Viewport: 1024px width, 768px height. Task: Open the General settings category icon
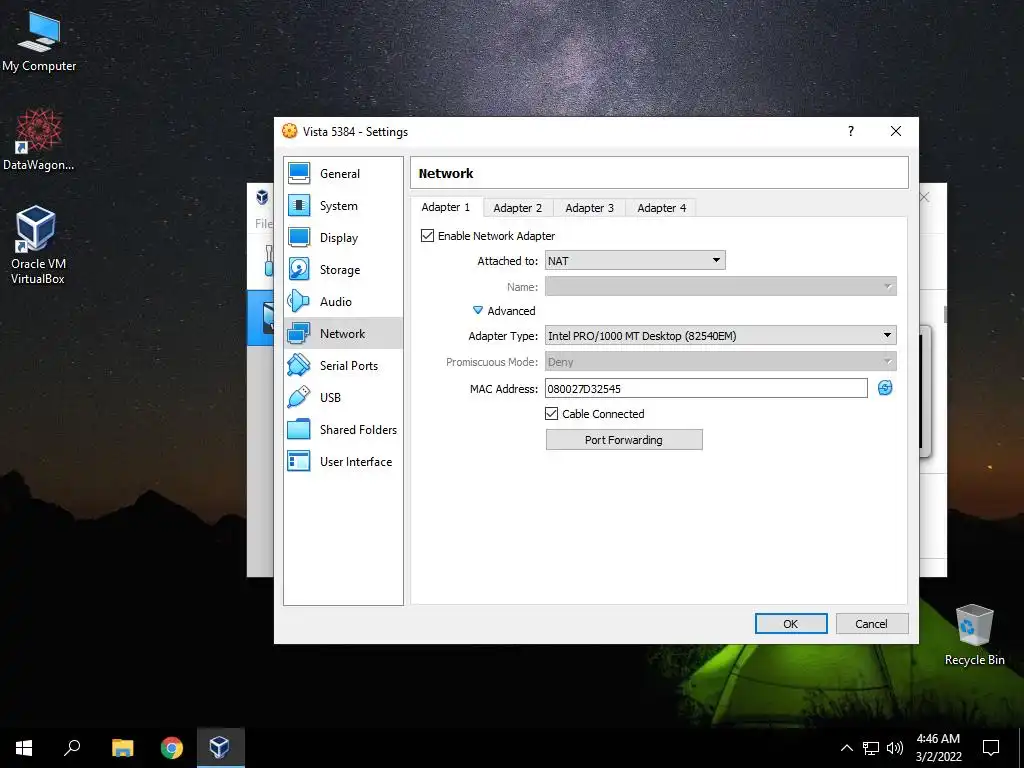point(299,173)
